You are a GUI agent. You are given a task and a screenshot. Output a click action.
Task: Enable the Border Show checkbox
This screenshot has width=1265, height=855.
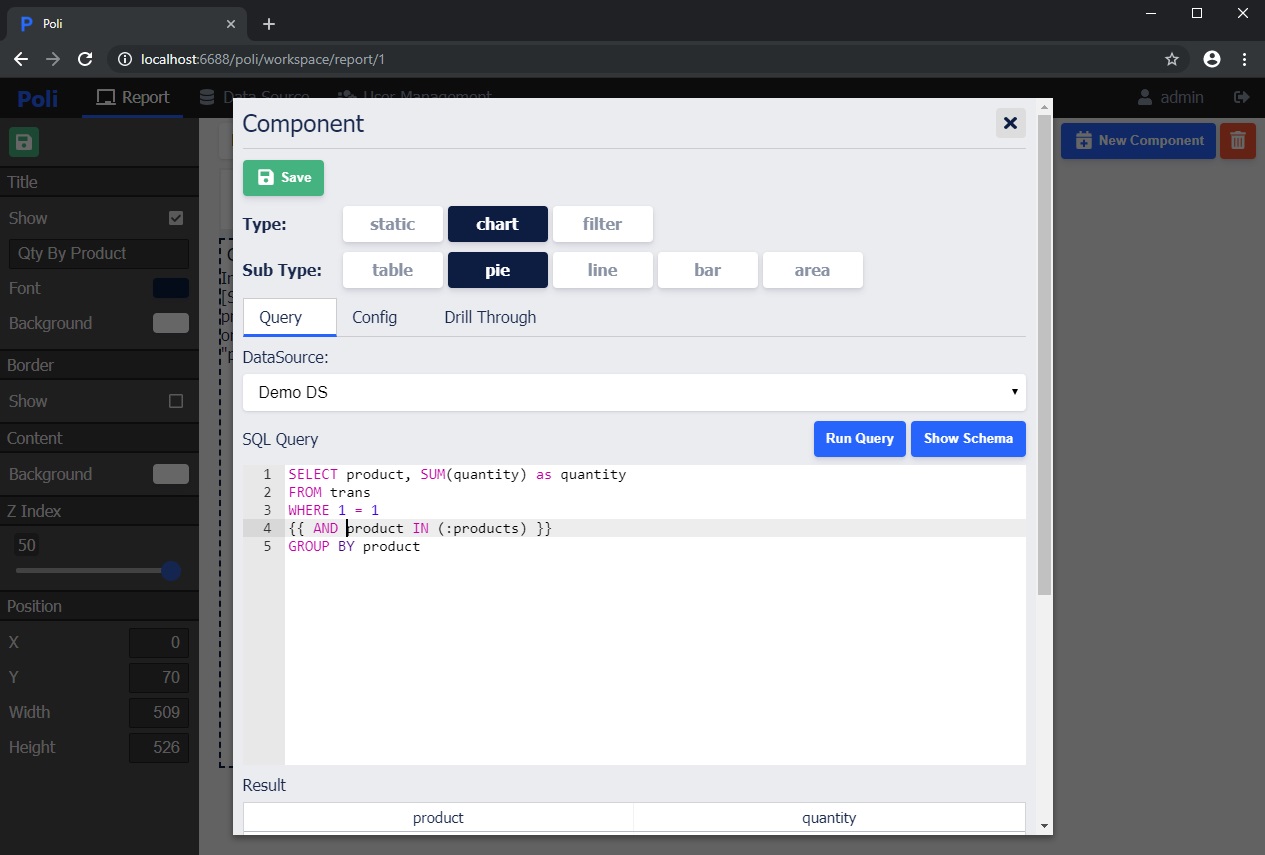coord(176,401)
